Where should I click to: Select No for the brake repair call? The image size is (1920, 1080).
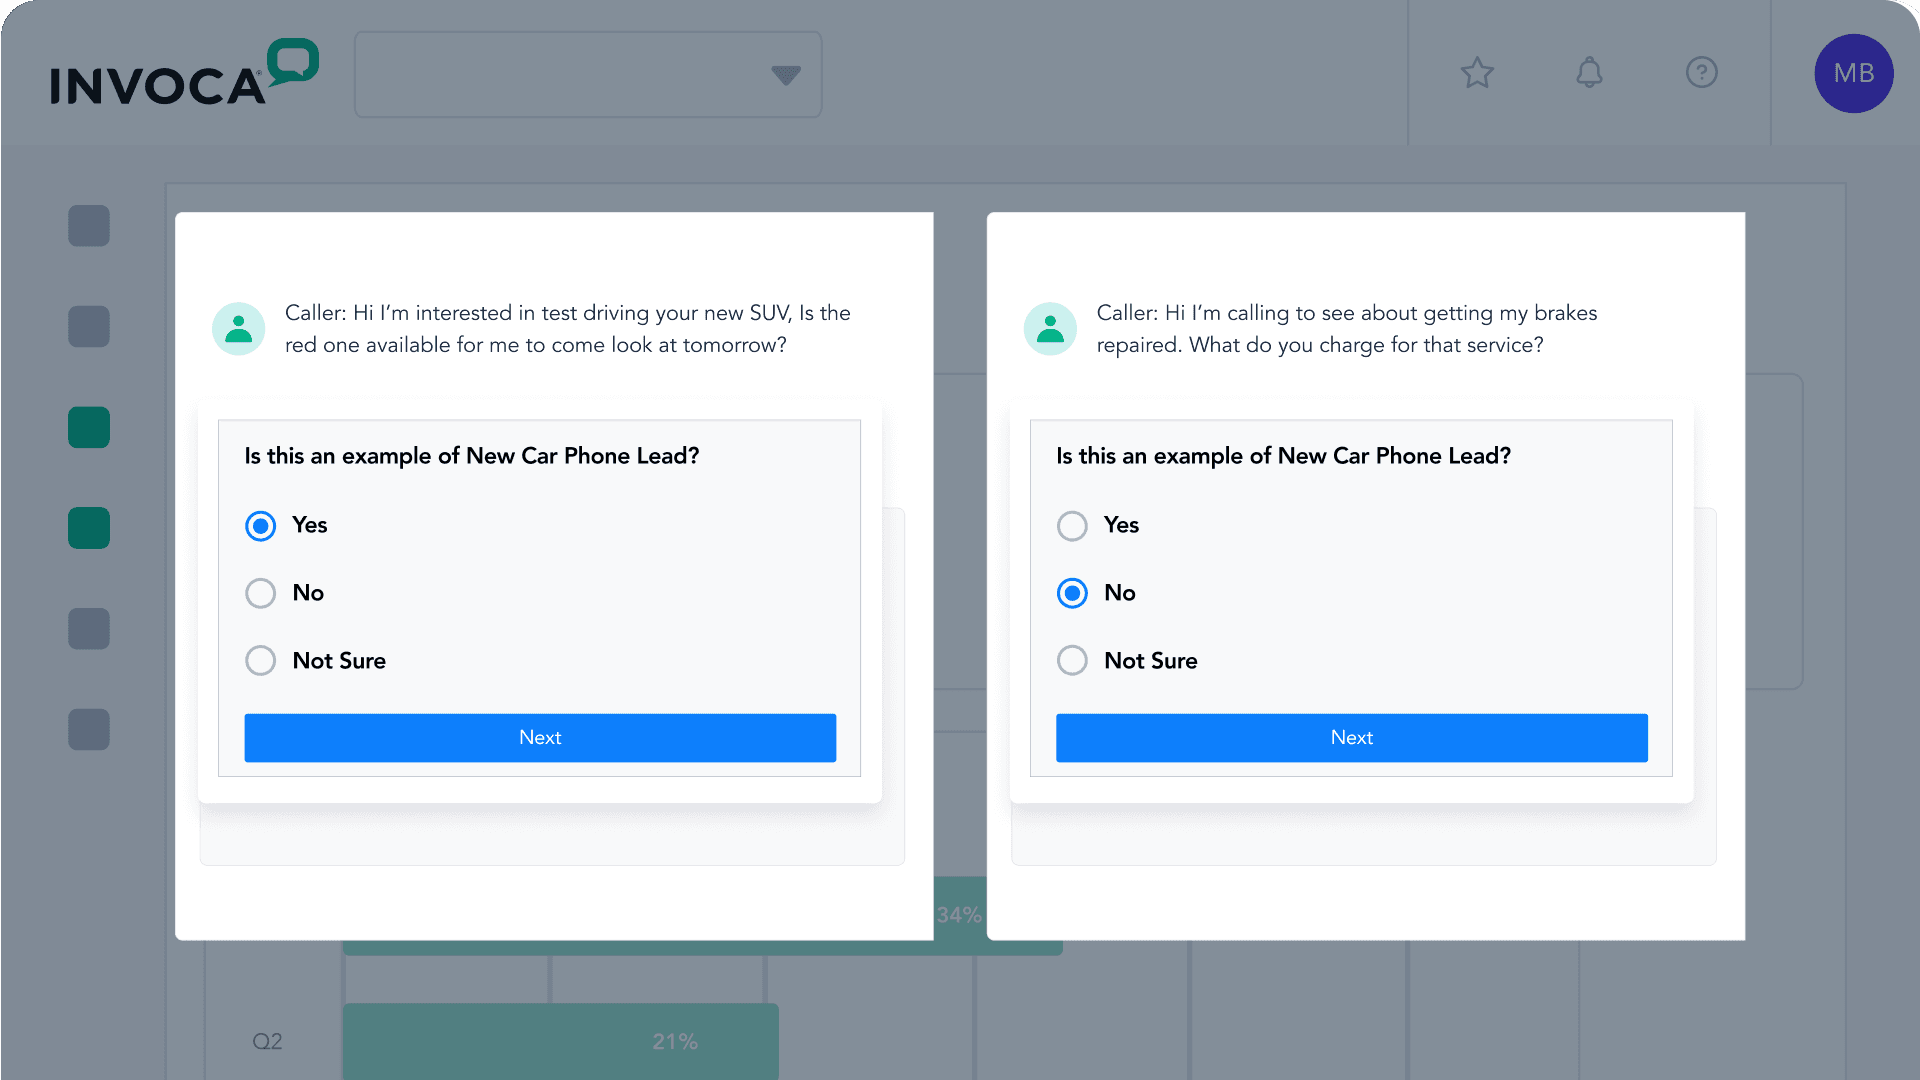coord(1072,593)
